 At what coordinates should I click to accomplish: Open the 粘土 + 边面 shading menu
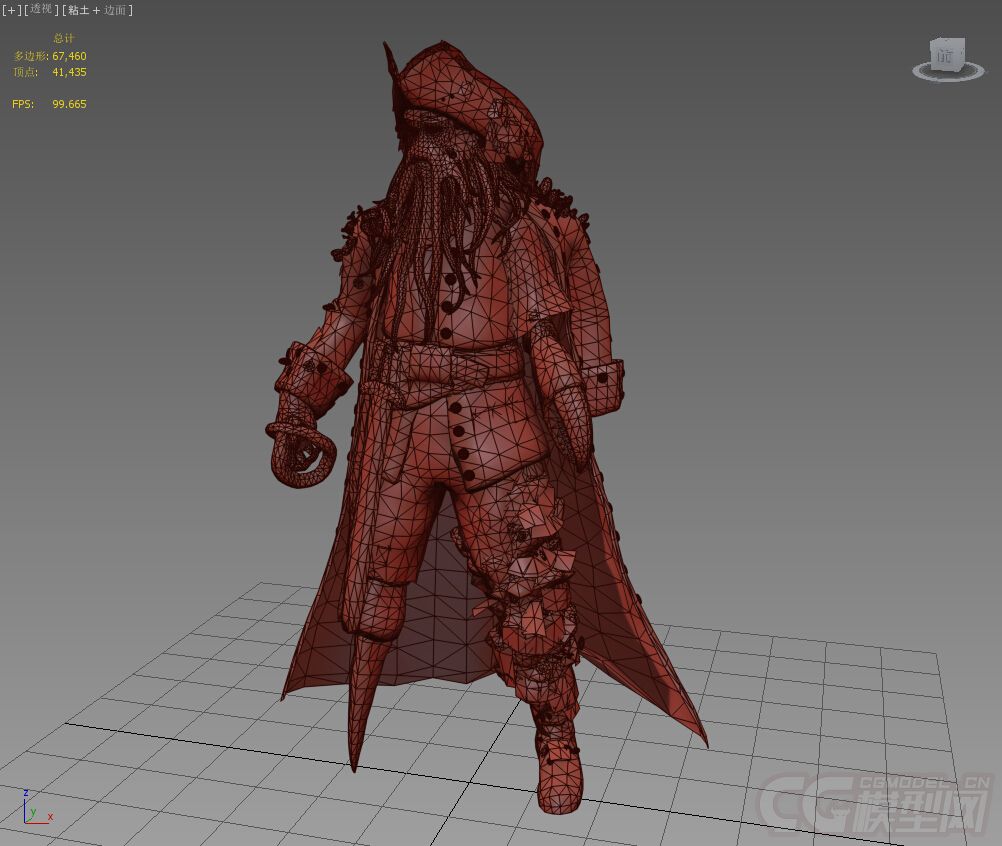tap(97, 10)
